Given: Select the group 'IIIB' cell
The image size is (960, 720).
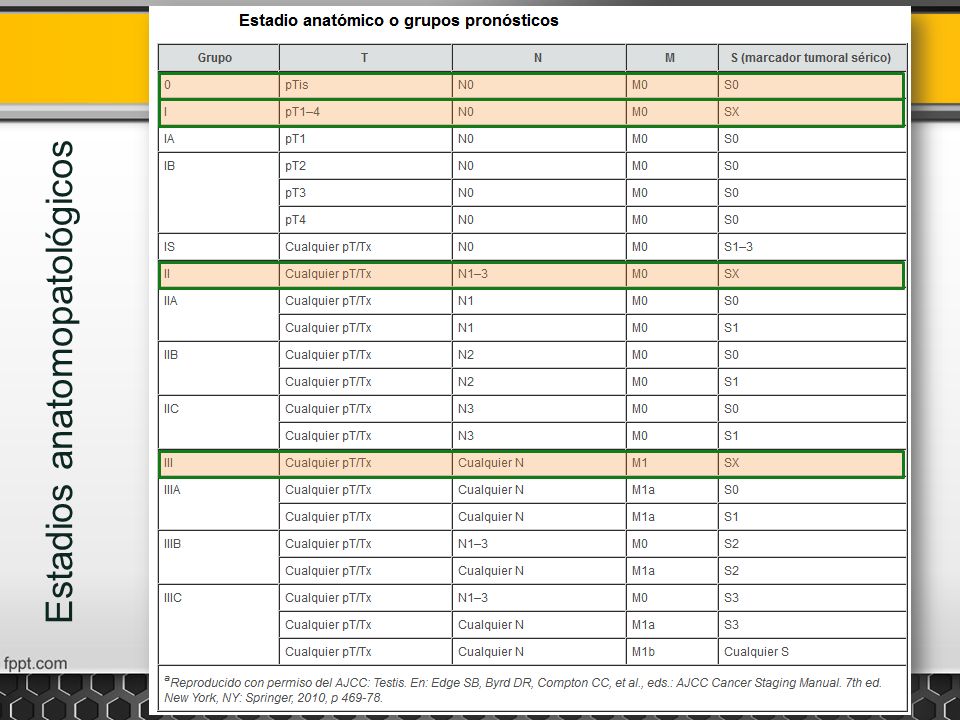Looking at the screenshot, I should [219, 557].
